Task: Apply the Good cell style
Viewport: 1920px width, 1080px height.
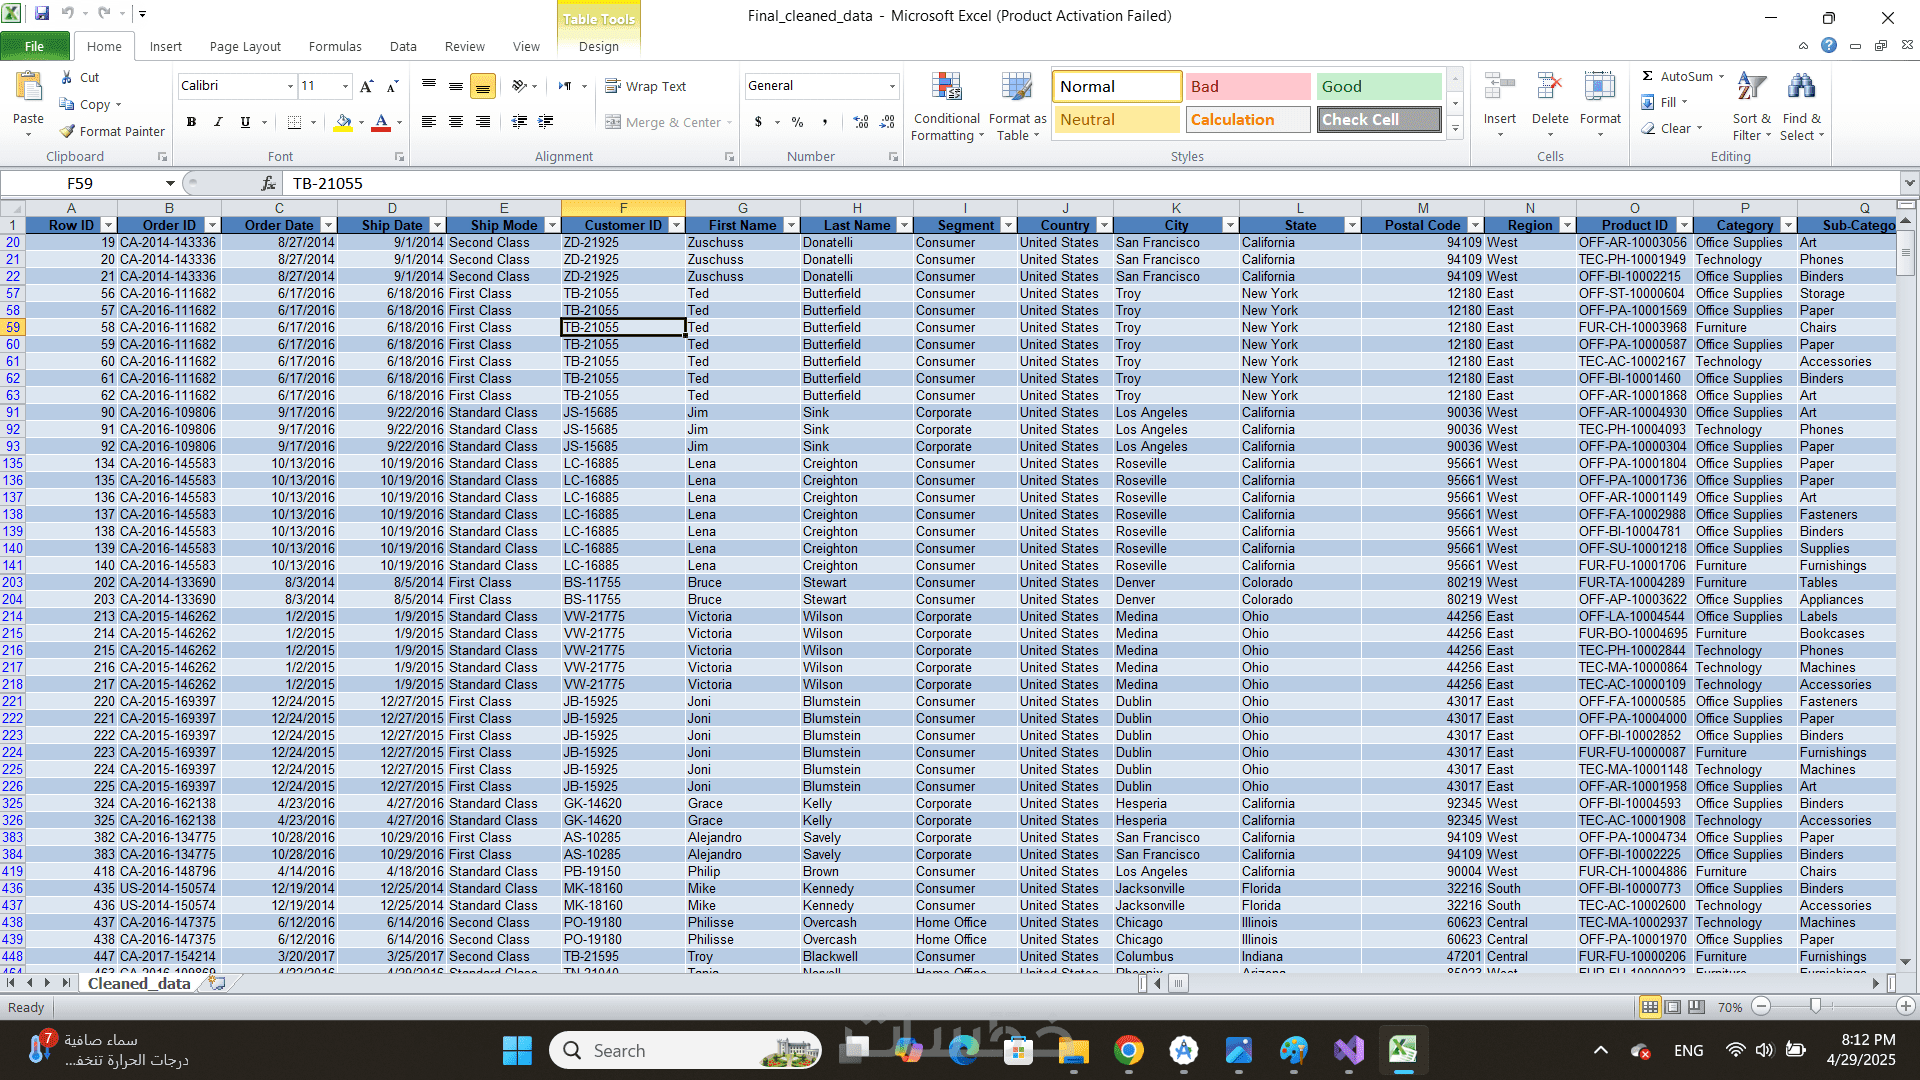Action: coord(1378,87)
